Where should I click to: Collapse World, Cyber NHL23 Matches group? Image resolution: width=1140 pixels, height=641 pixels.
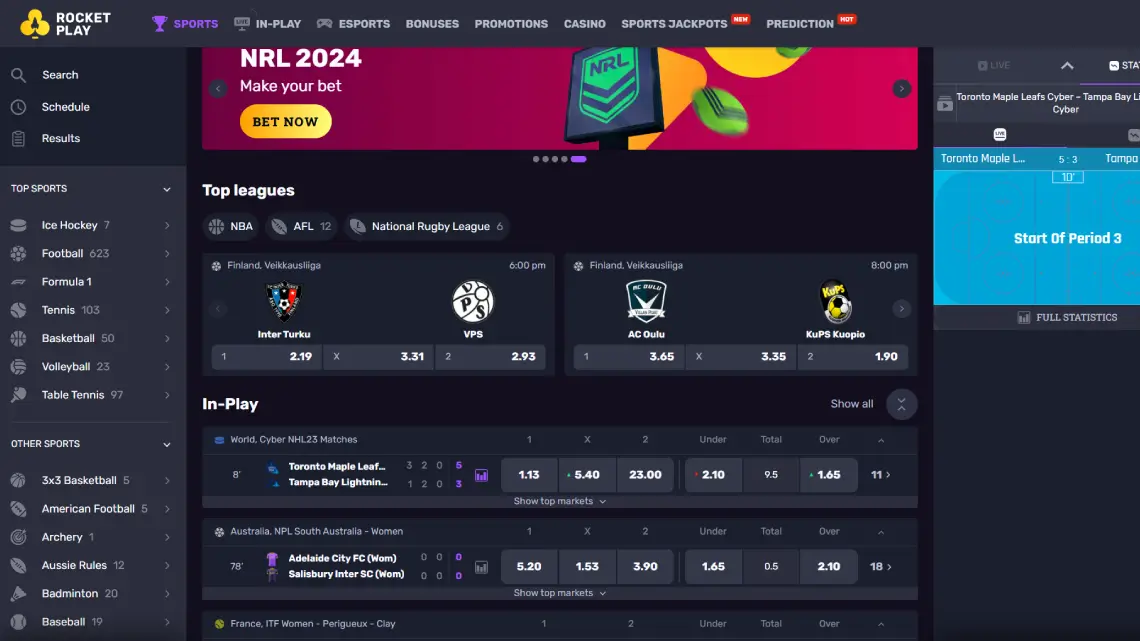tap(880, 440)
